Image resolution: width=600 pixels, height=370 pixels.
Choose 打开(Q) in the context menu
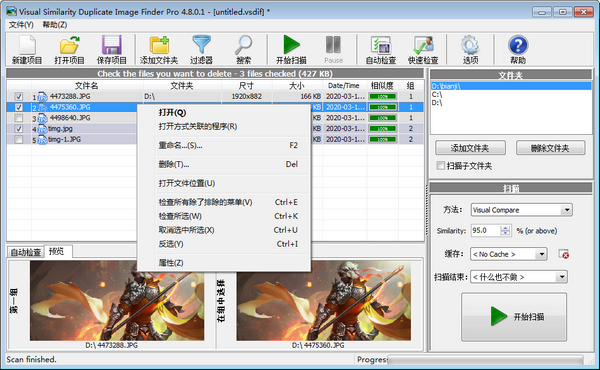(x=223, y=112)
